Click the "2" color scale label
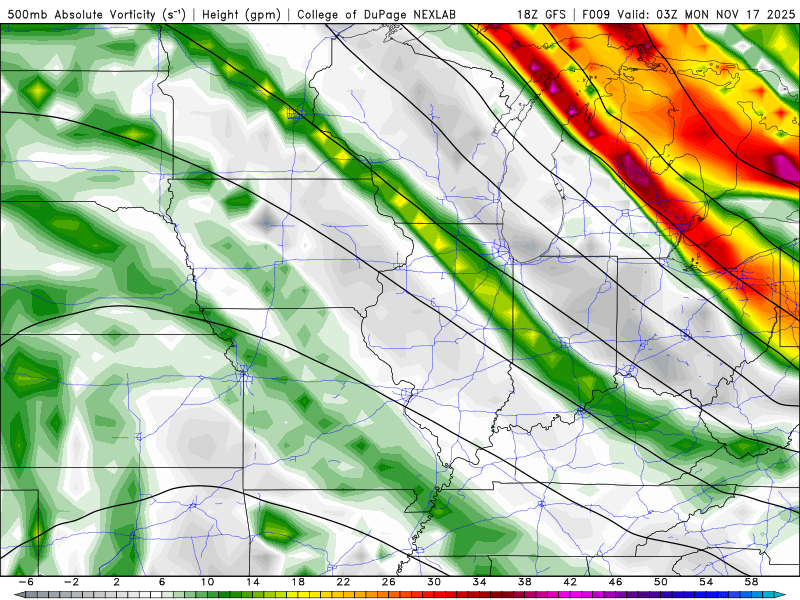 click(117, 582)
